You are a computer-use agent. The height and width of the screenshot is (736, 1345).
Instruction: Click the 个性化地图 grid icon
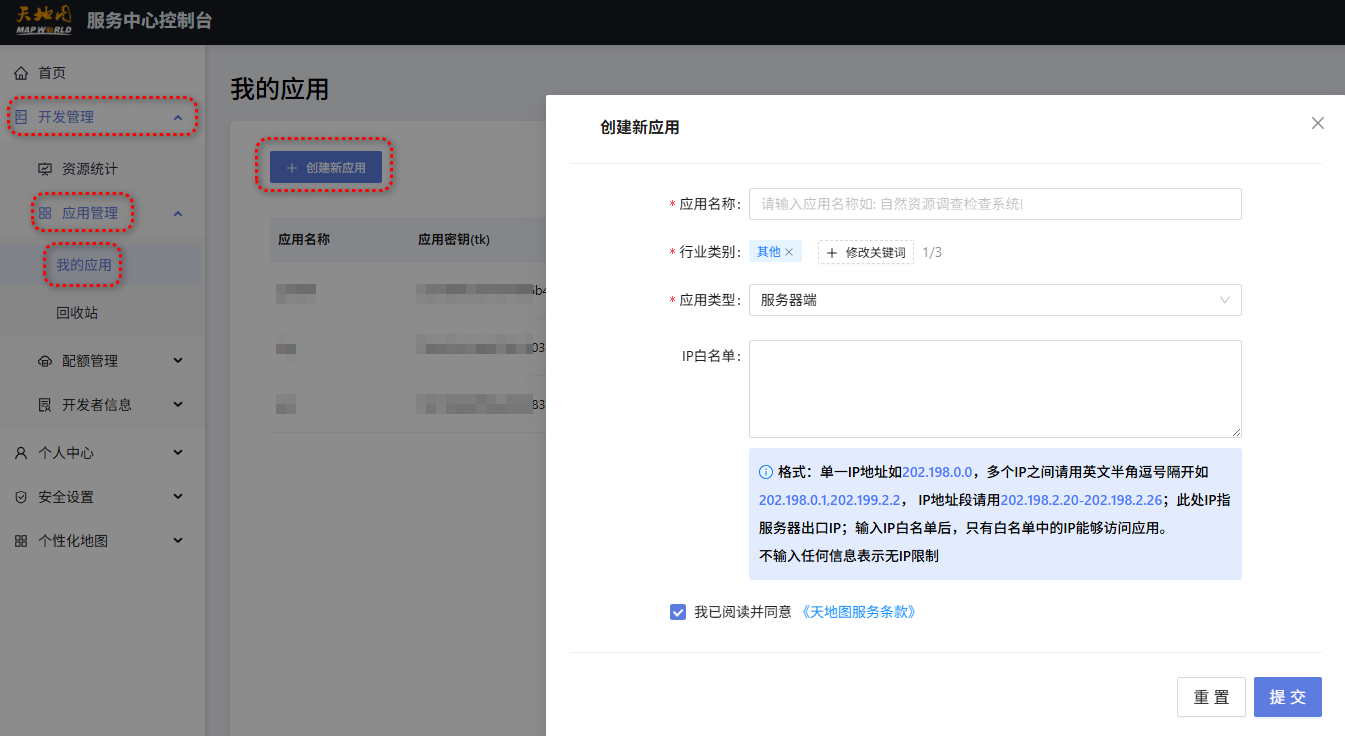[21, 541]
